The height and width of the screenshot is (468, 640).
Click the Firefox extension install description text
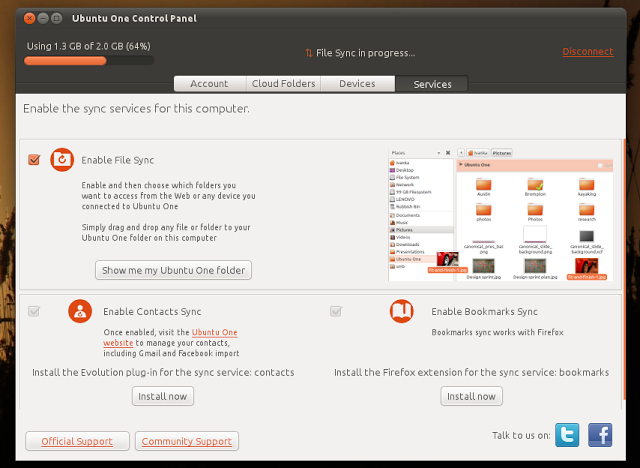(x=471, y=372)
